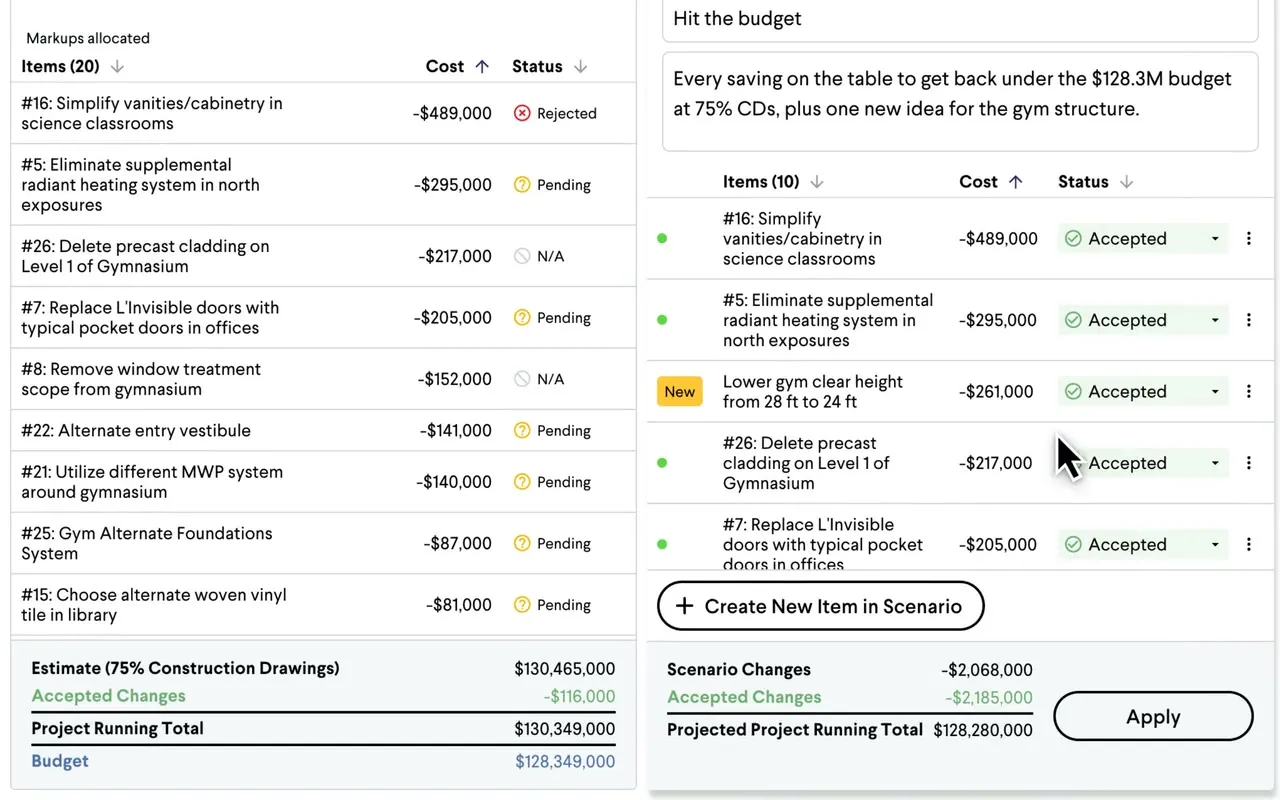Select row #22: Alternate entry vestibule
The height and width of the screenshot is (800, 1280).
pyautogui.click(x=323, y=431)
